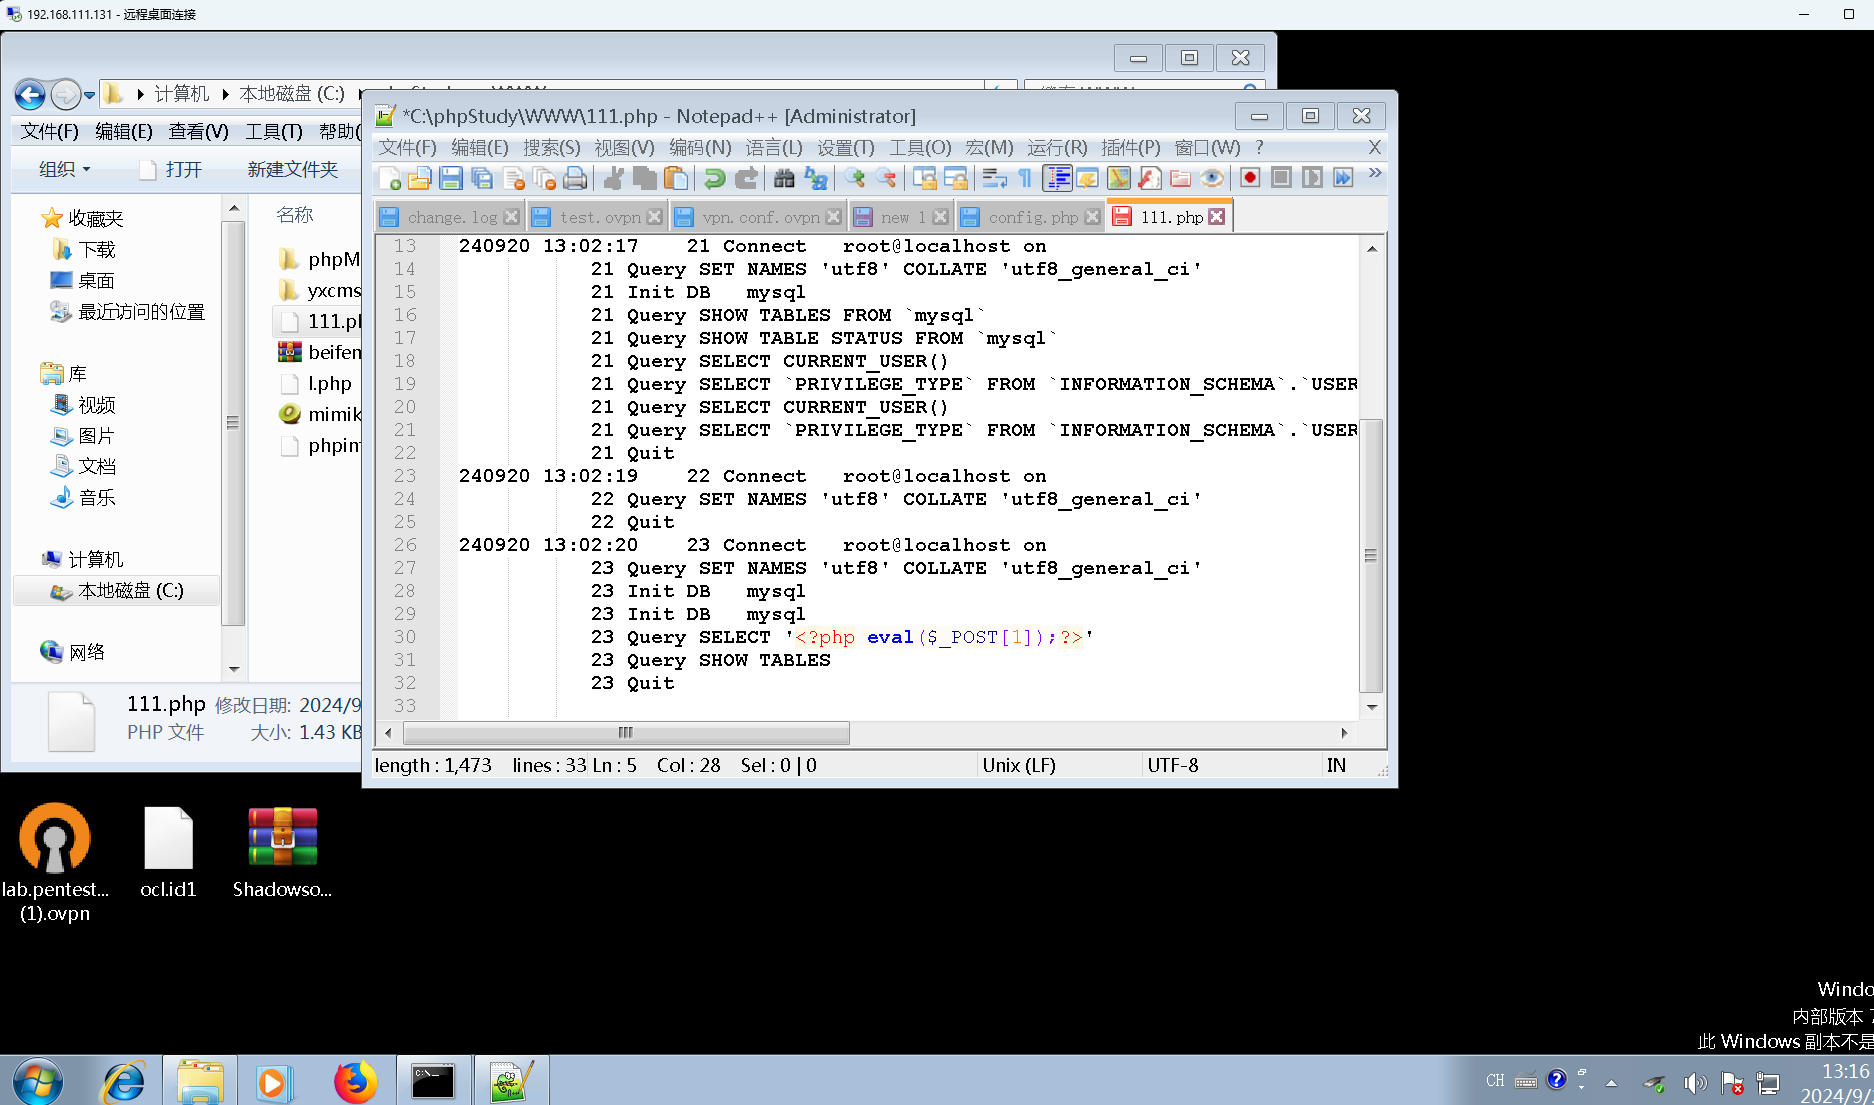
Task: Open the Replace toolbar icon
Action: point(816,178)
